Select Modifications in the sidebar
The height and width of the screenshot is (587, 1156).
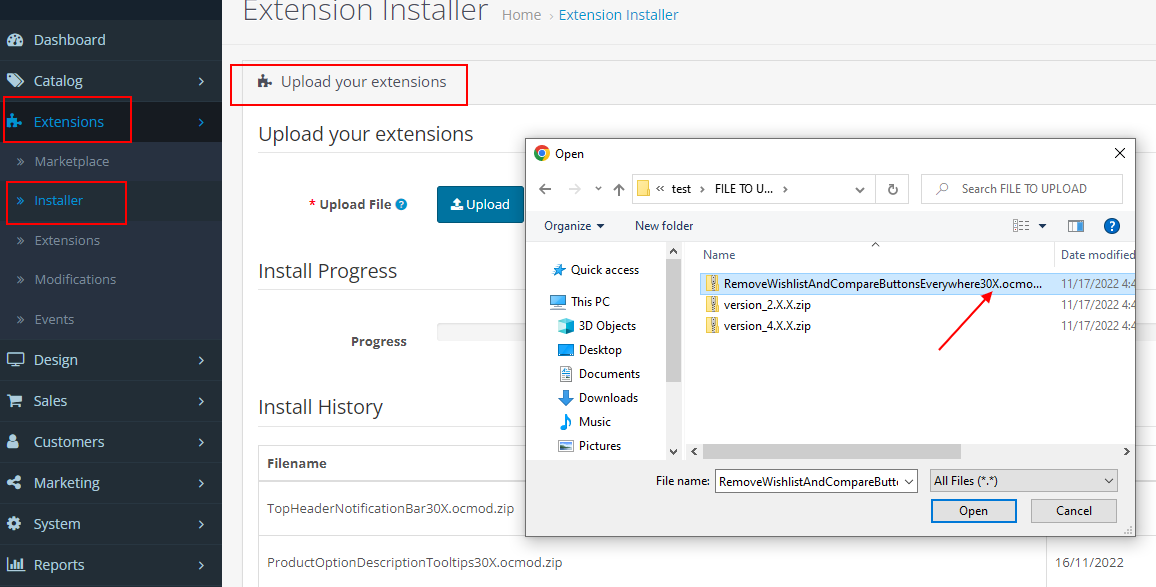[75, 279]
